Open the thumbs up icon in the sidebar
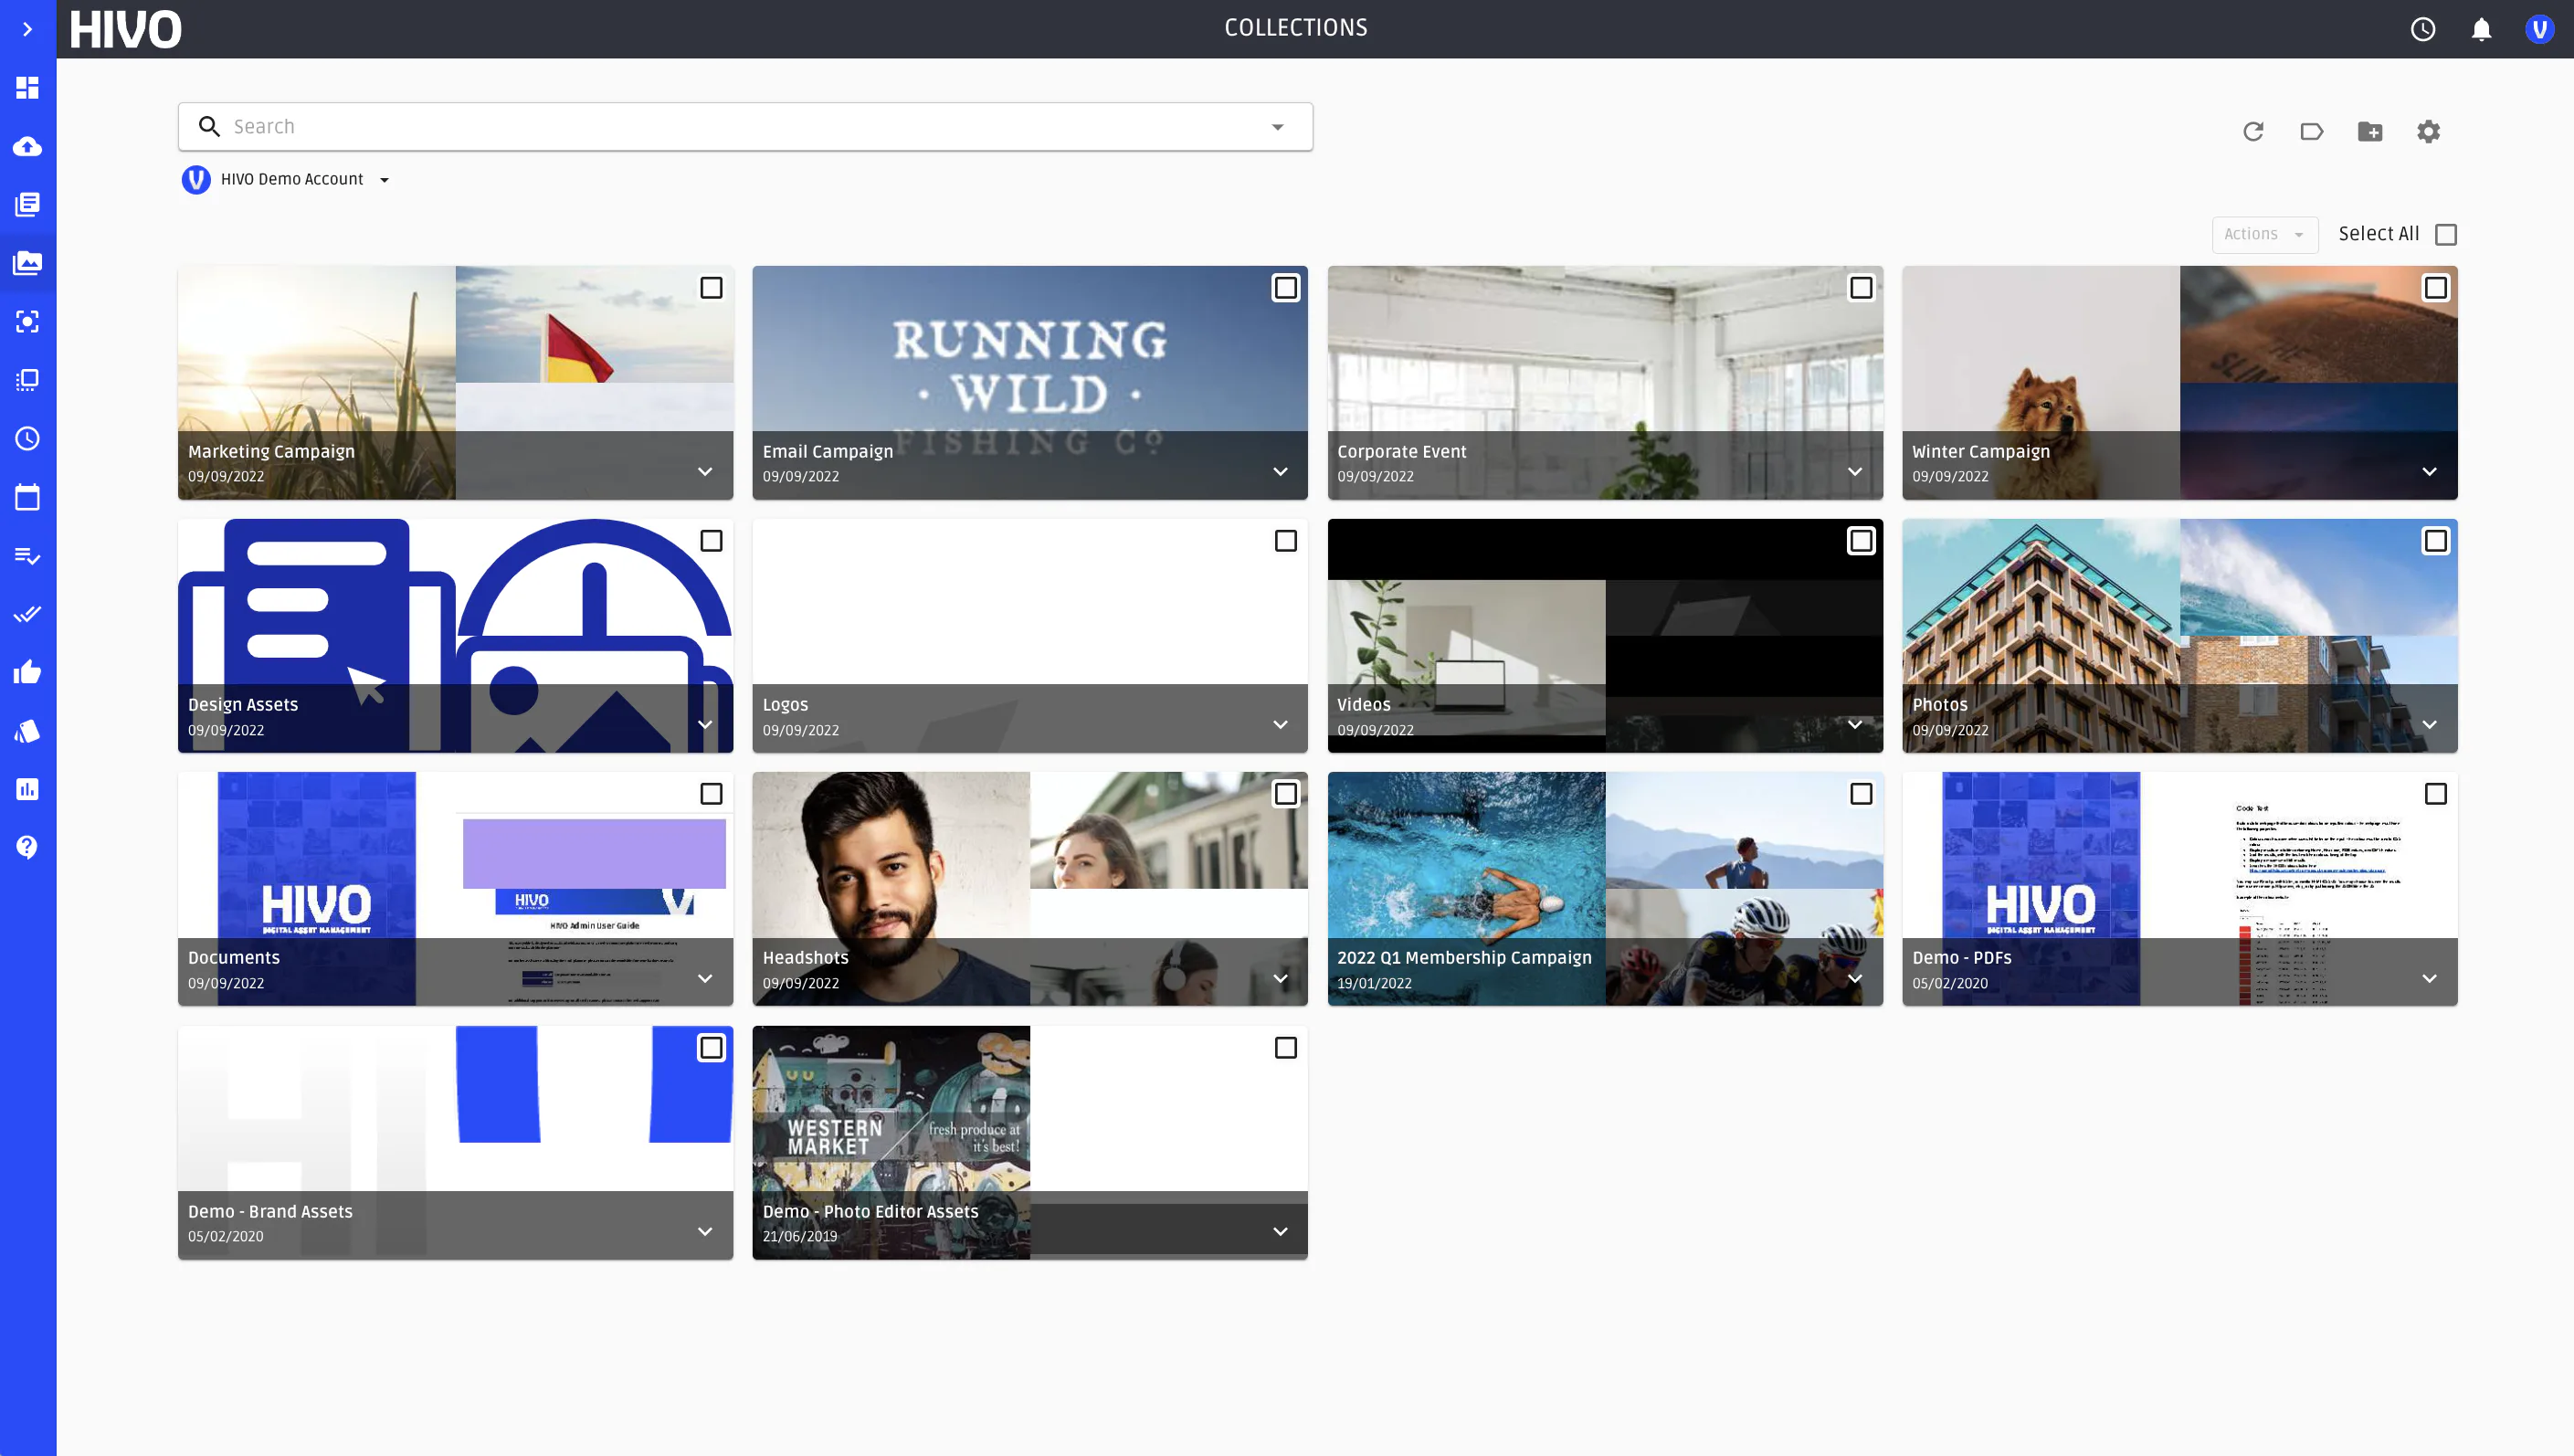Image resolution: width=2574 pixels, height=1456 pixels. click(27, 672)
